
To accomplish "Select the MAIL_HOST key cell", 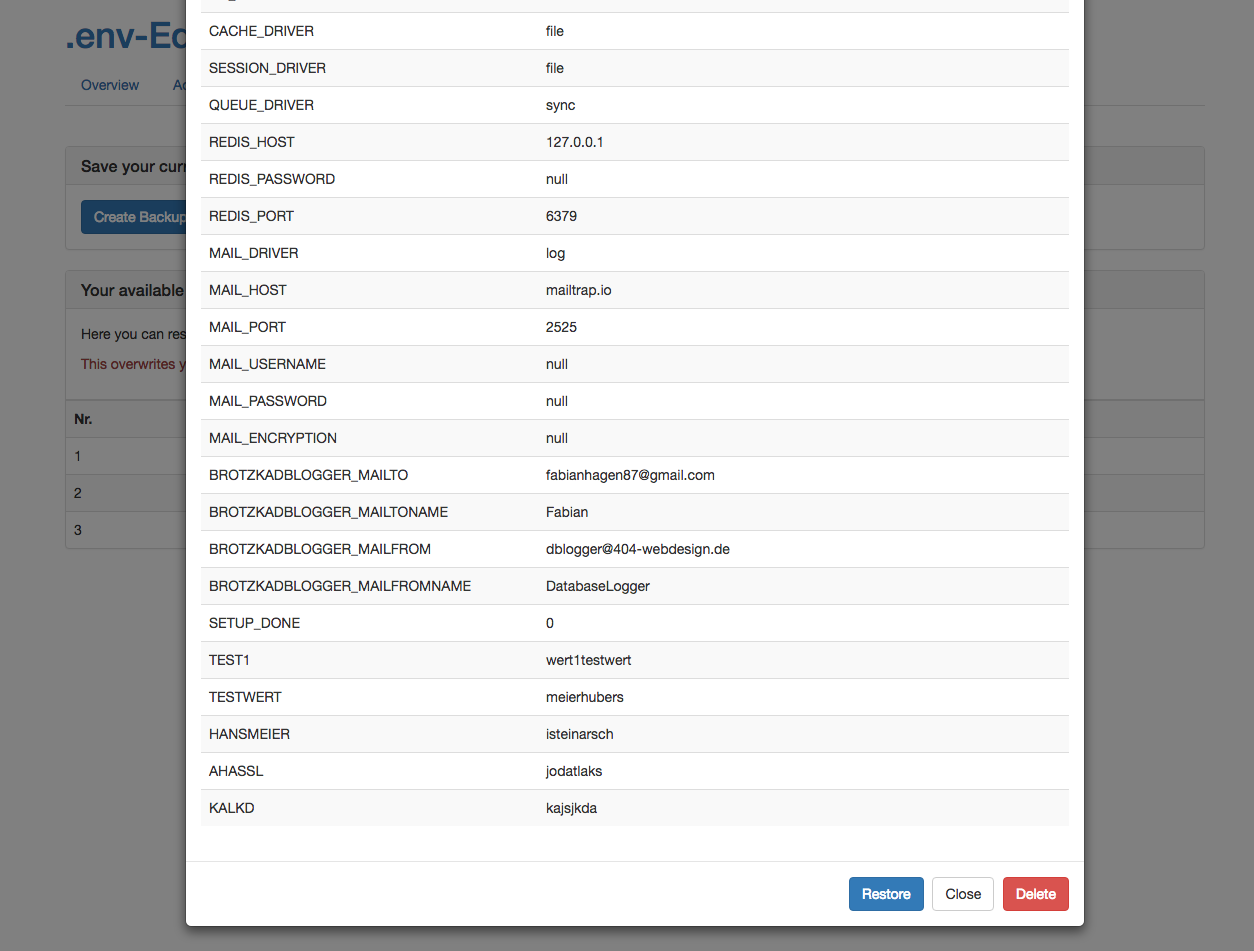I will (x=248, y=290).
